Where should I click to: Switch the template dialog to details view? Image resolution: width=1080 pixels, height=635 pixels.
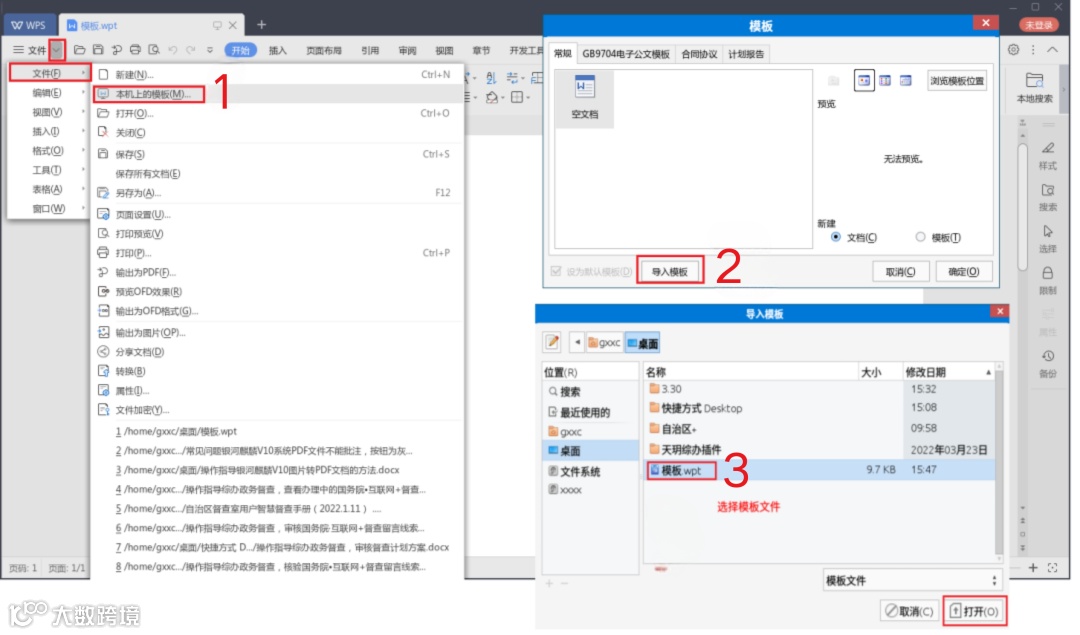click(x=906, y=81)
